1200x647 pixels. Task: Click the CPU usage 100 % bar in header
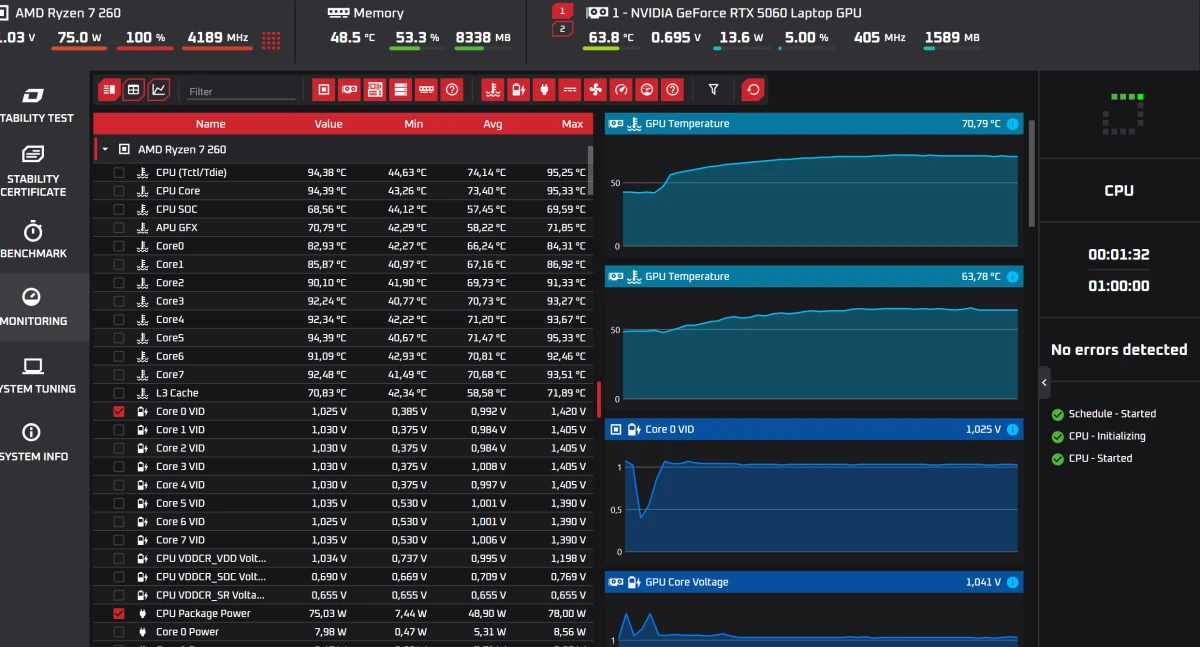146,47
